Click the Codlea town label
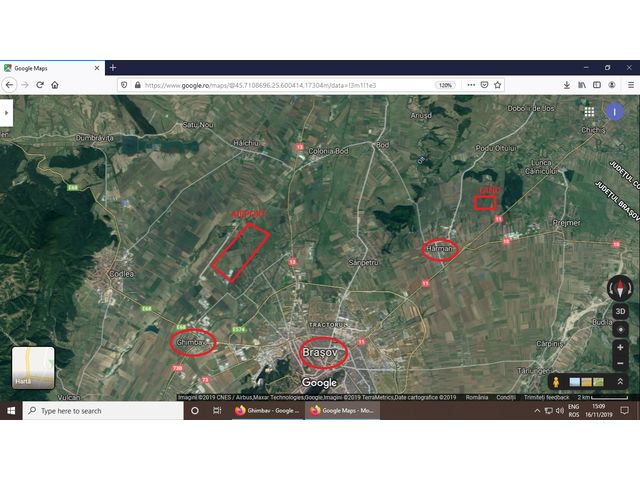The width and height of the screenshot is (640, 480). point(121,274)
